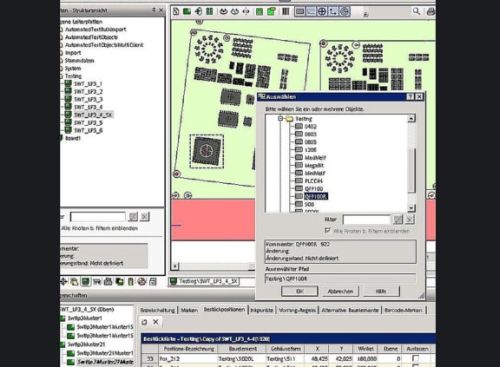
Task: Click the trash can icon below the tree panel
Action: click(131, 282)
